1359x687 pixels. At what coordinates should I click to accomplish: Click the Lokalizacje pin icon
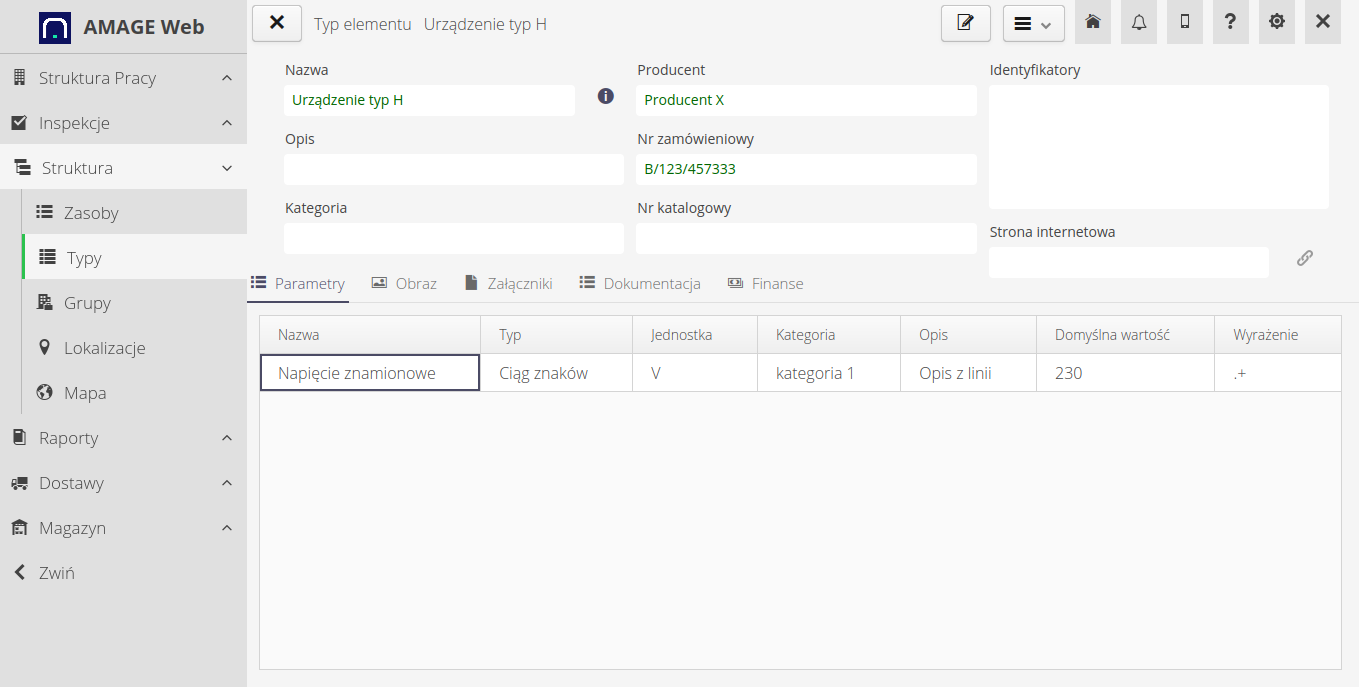pyautogui.click(x=44, y=347)
